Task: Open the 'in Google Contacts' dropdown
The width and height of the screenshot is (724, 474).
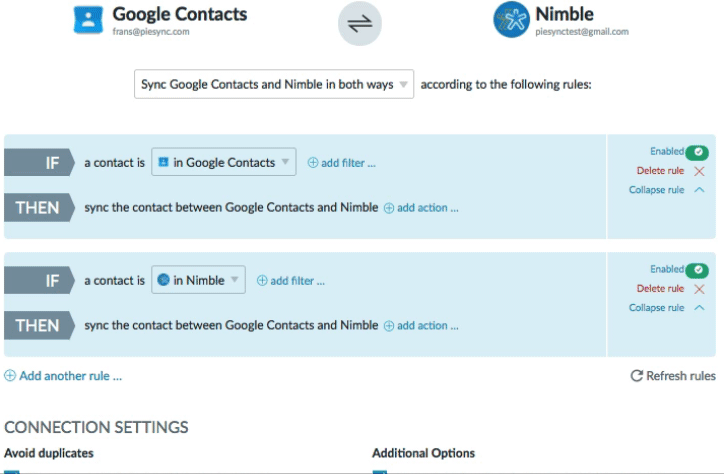Action: tap(224, 162)
